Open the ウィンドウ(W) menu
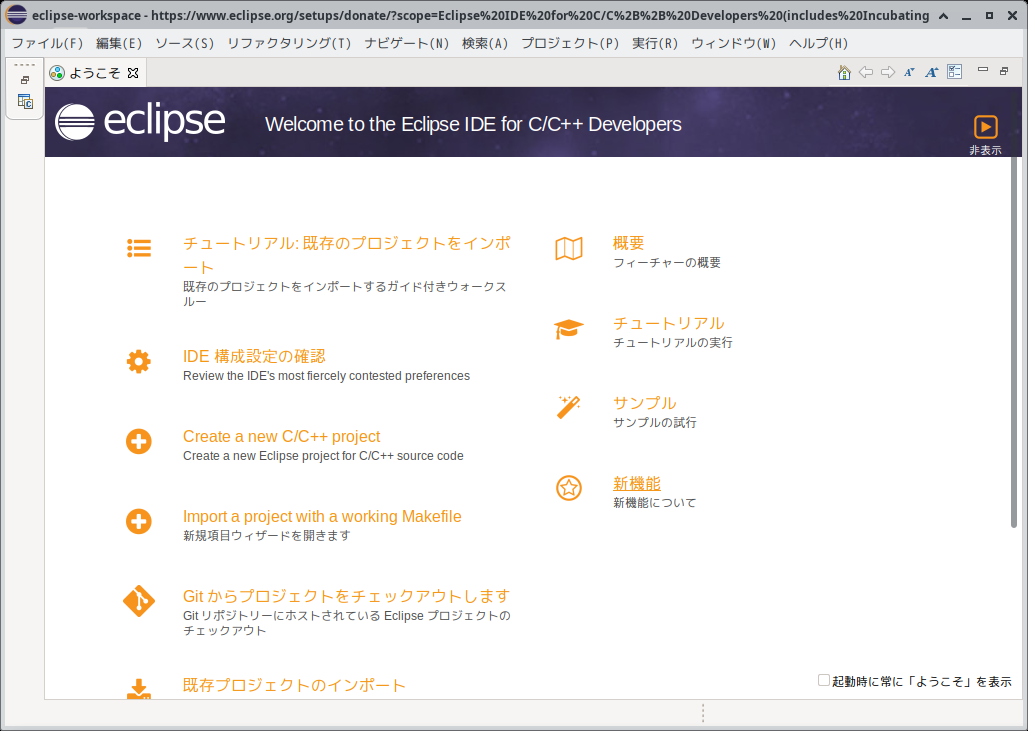1028x731 pixels. 733,43
